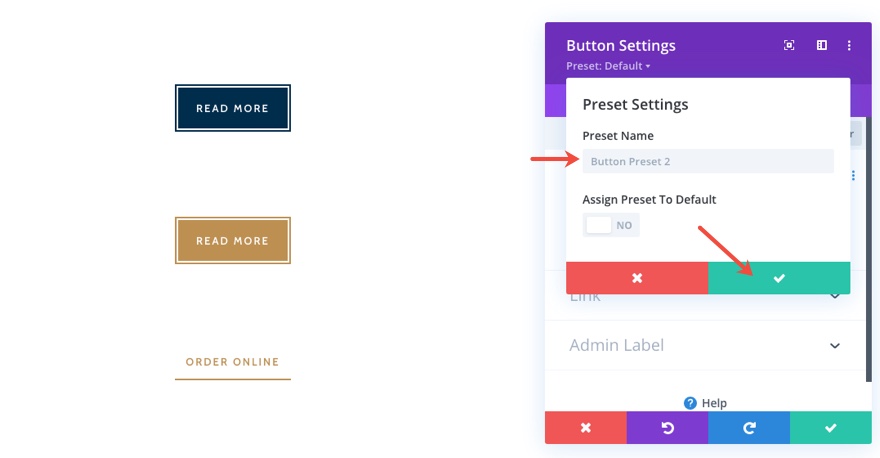
Task: Click the purple undo arrow icon
Action: 667,428
